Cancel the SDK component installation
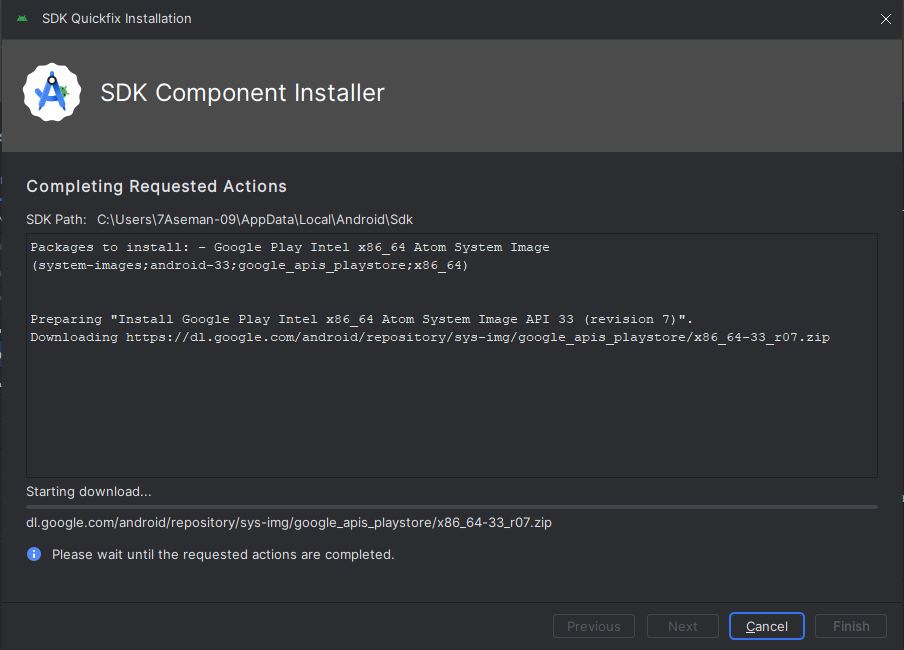Image resolution: width=904 pixels, height=650 pixels. point(766,626)
